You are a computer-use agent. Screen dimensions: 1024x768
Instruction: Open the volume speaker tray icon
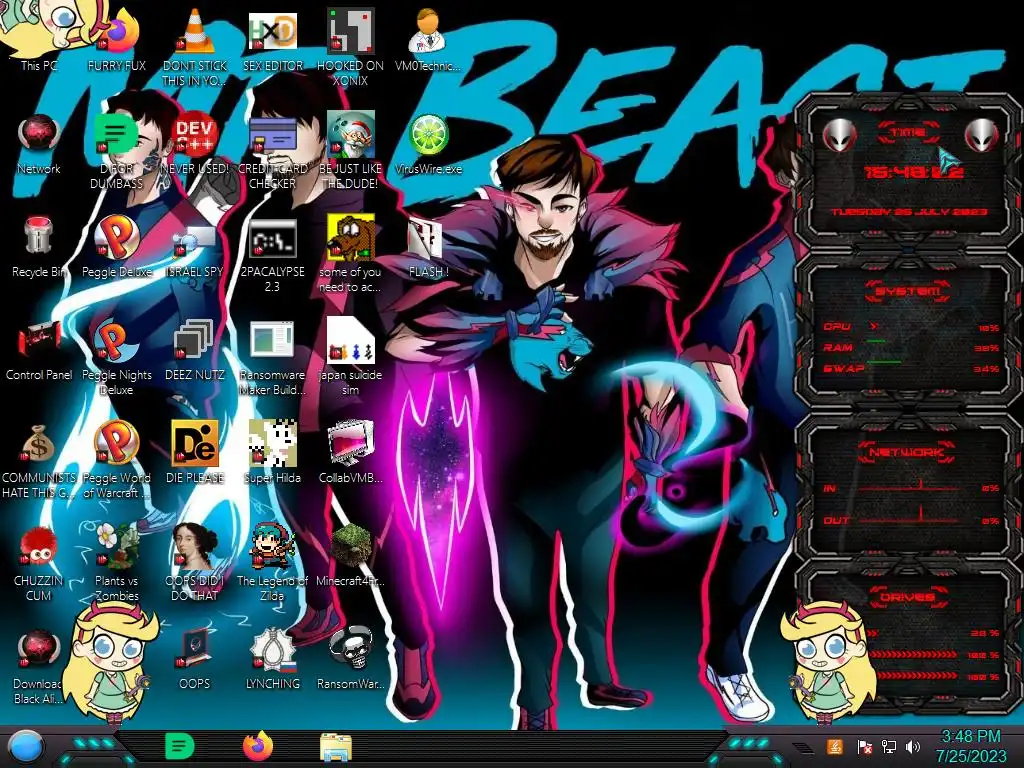(913, 746)
